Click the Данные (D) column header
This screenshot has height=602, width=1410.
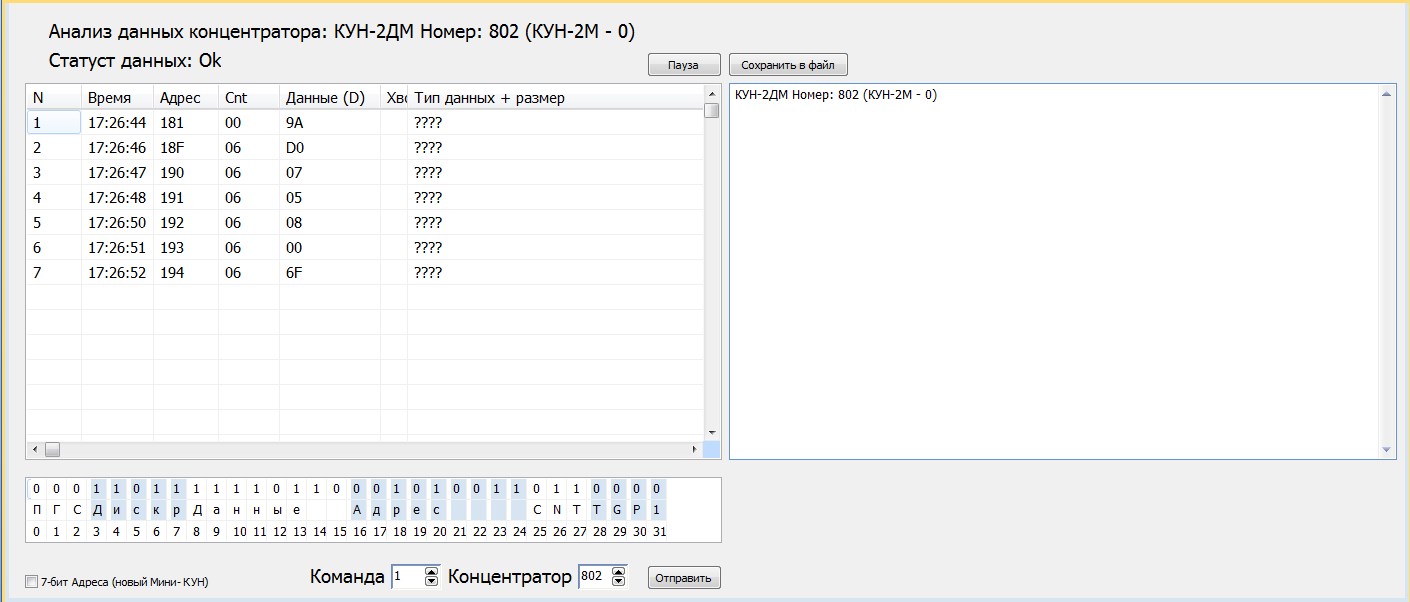327,98
